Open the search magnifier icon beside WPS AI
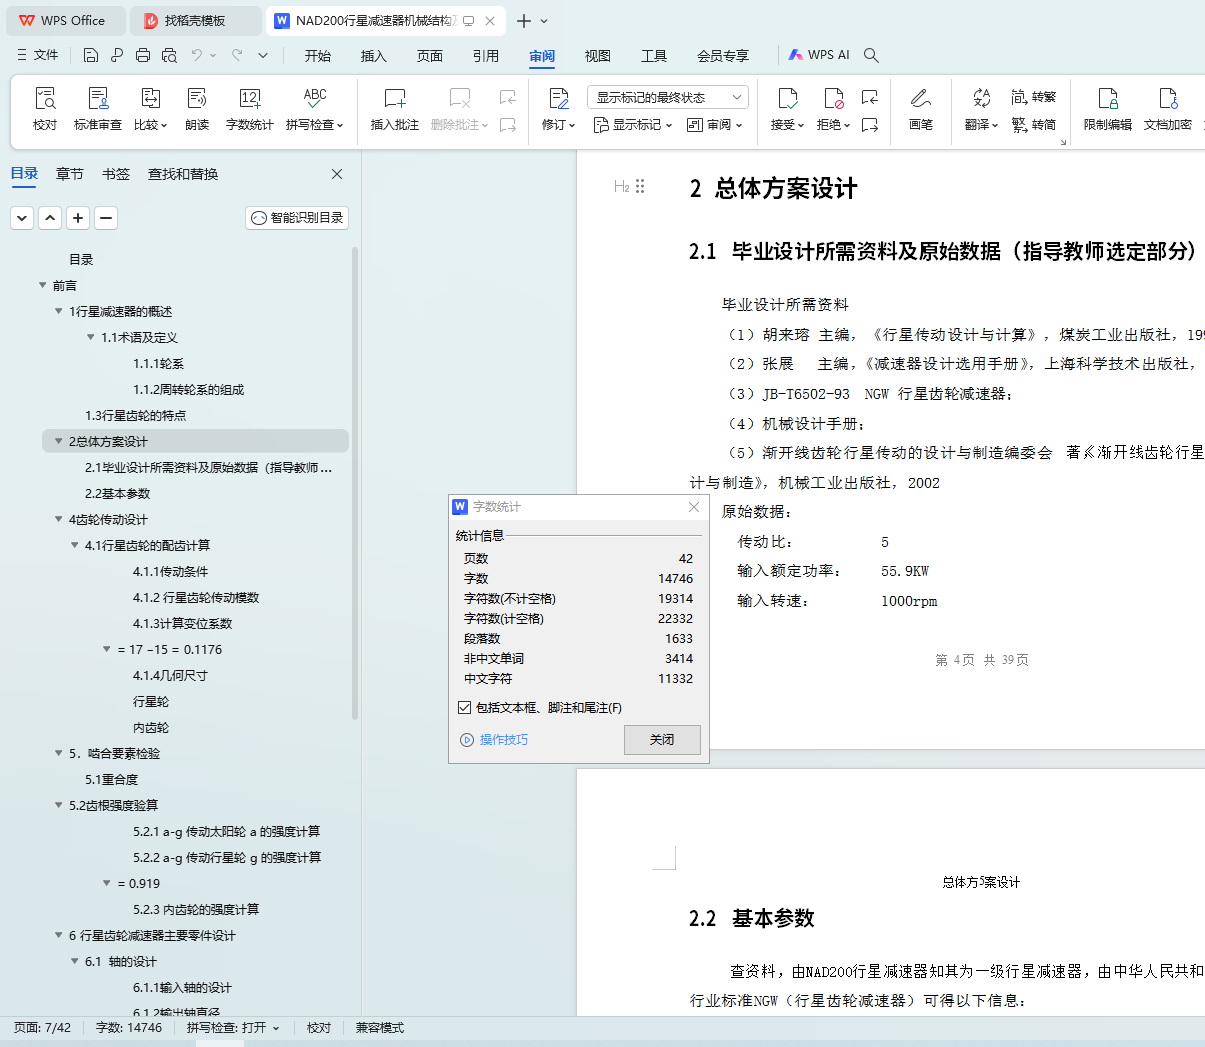Image resolution: width=1205 pixels, height=1047 pixels. pos(871,55)
